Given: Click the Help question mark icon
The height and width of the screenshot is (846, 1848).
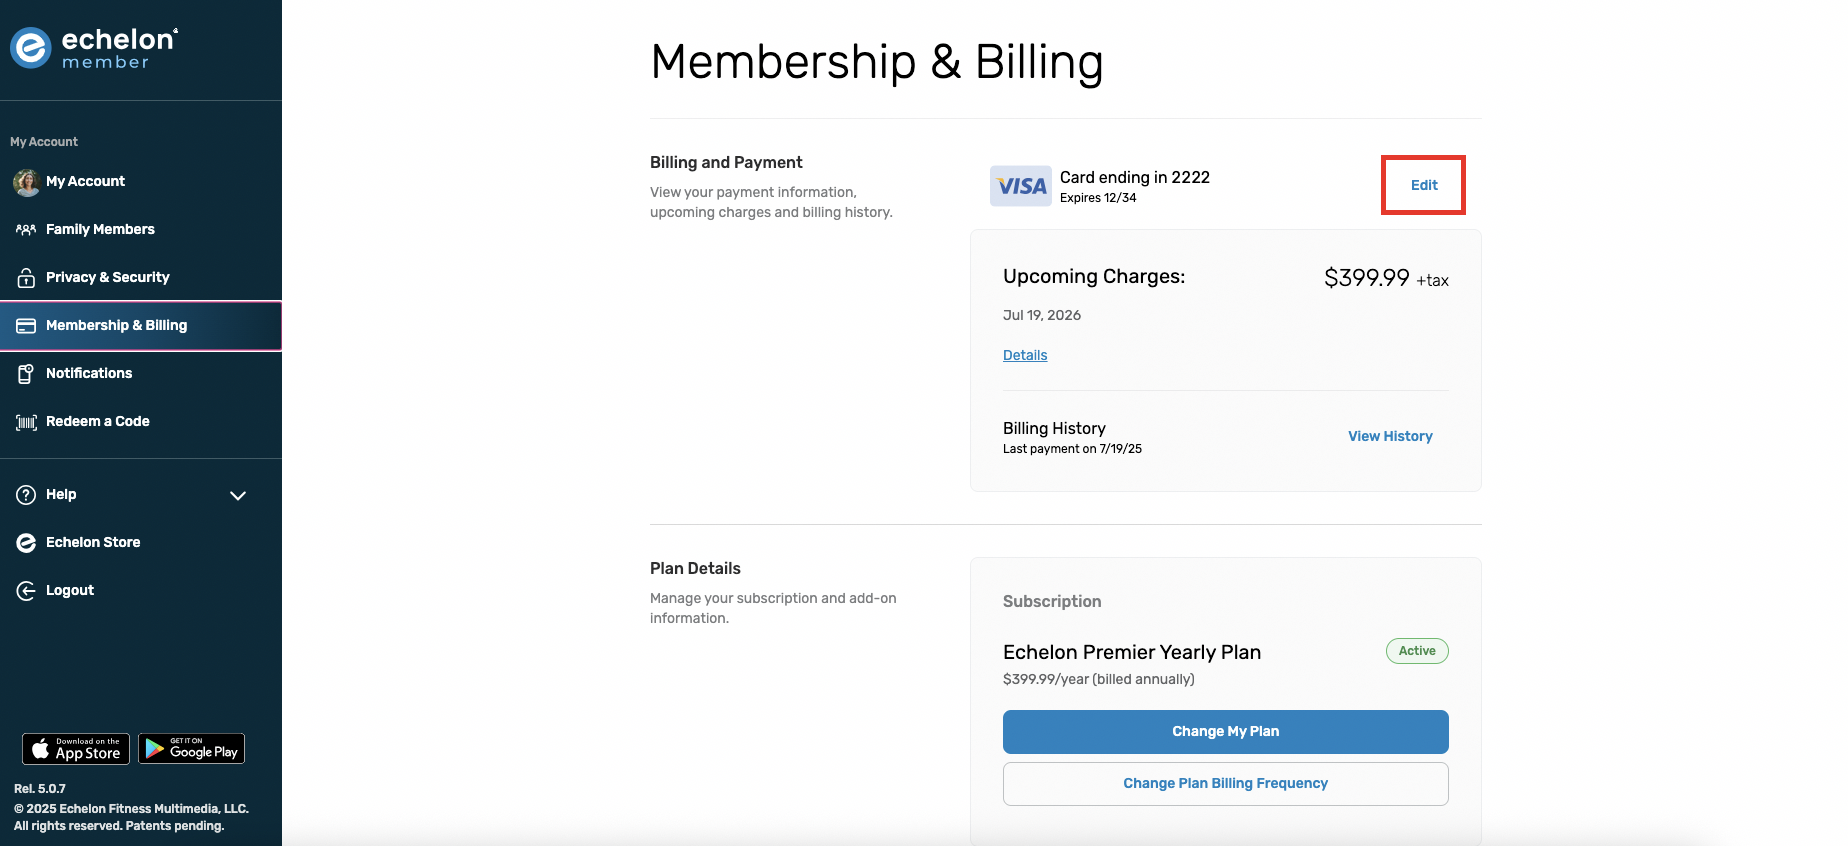Looking at the screenshot, I should 26,495.
